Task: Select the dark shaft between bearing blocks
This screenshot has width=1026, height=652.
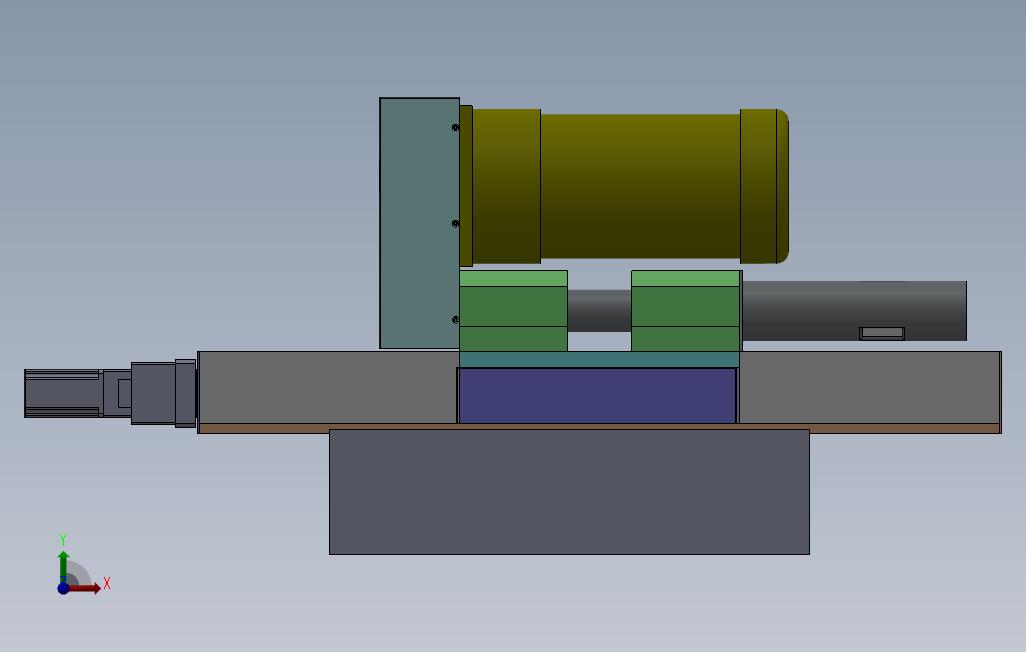Action: (x=599, y=311)
